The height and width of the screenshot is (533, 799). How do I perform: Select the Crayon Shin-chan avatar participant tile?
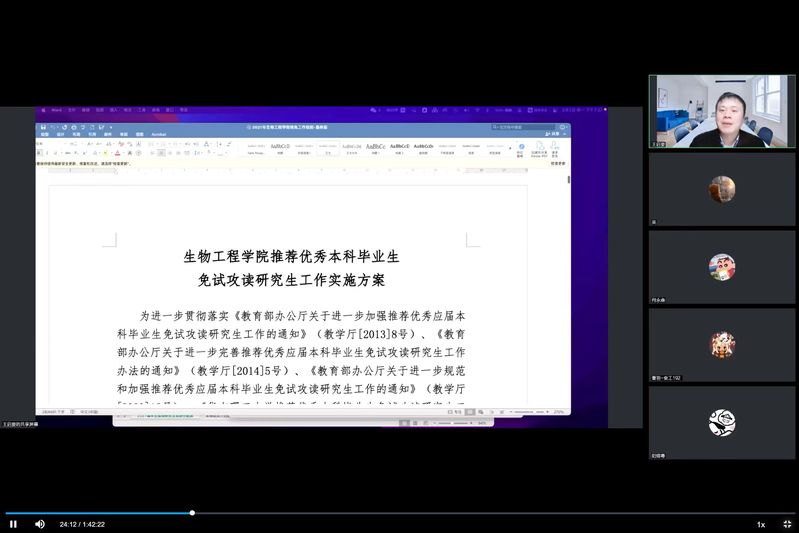721,267
